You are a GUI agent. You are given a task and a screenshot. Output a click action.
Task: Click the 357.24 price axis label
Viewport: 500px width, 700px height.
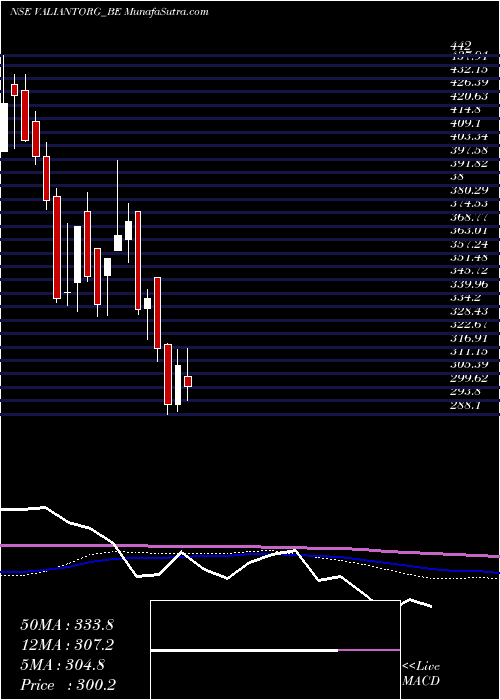tap(469, 244)
